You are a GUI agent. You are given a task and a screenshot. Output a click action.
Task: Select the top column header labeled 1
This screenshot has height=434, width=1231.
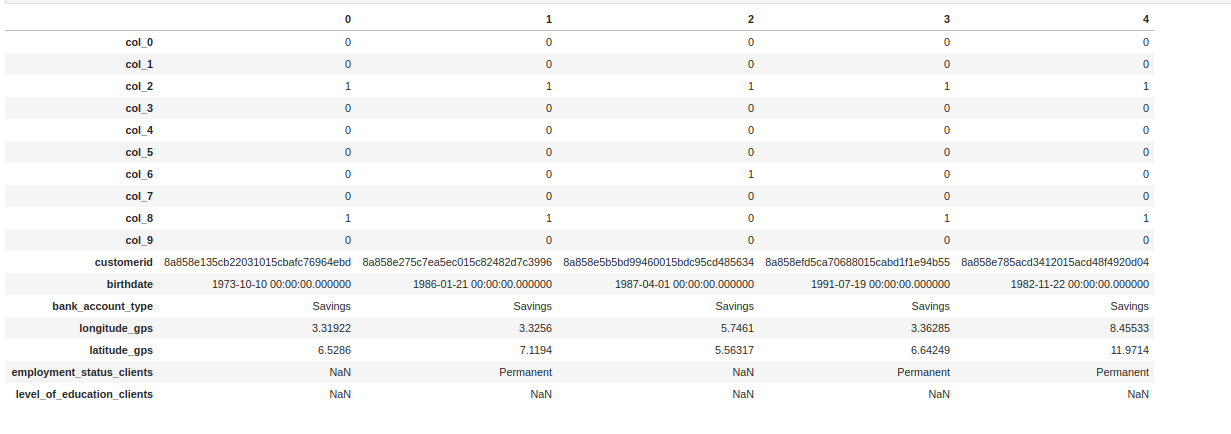click(548, 19)
